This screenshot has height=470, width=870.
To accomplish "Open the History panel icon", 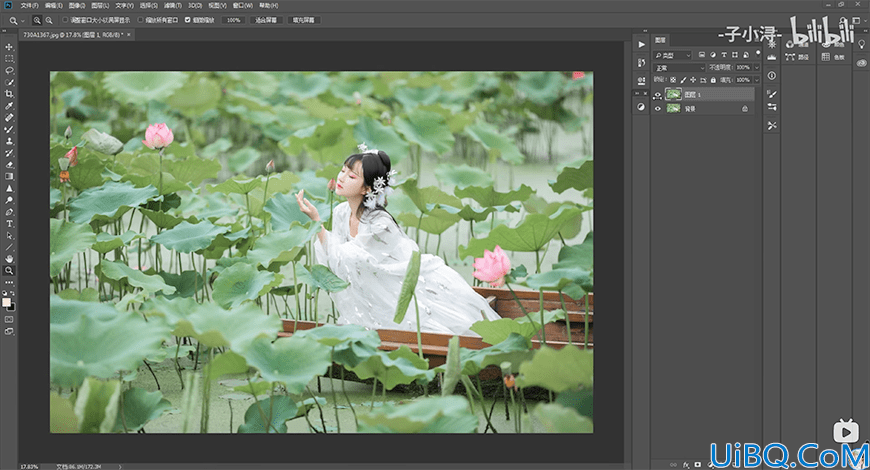I will 641,63.
